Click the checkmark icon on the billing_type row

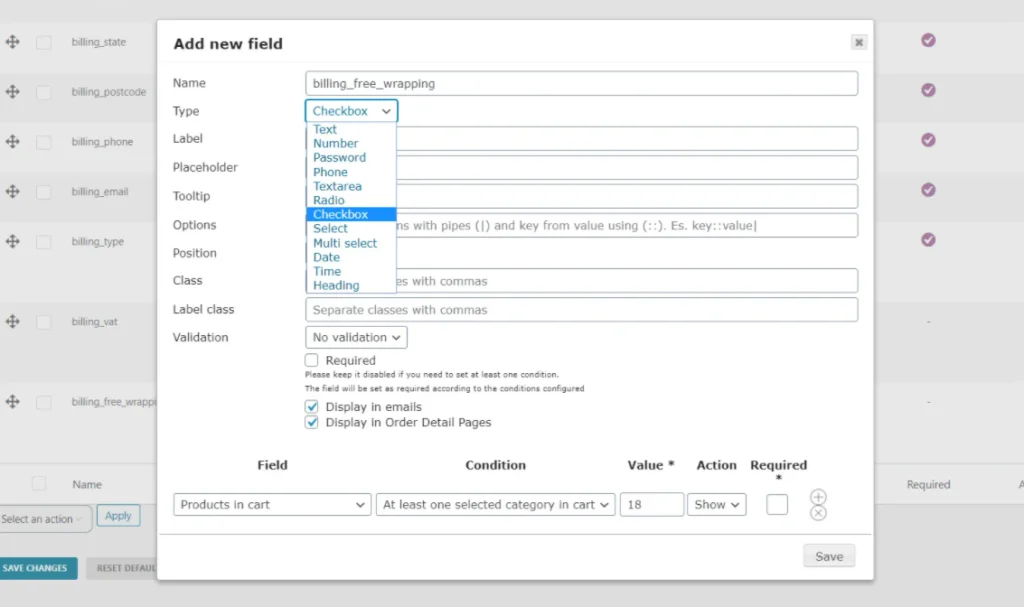pos(928,241)
